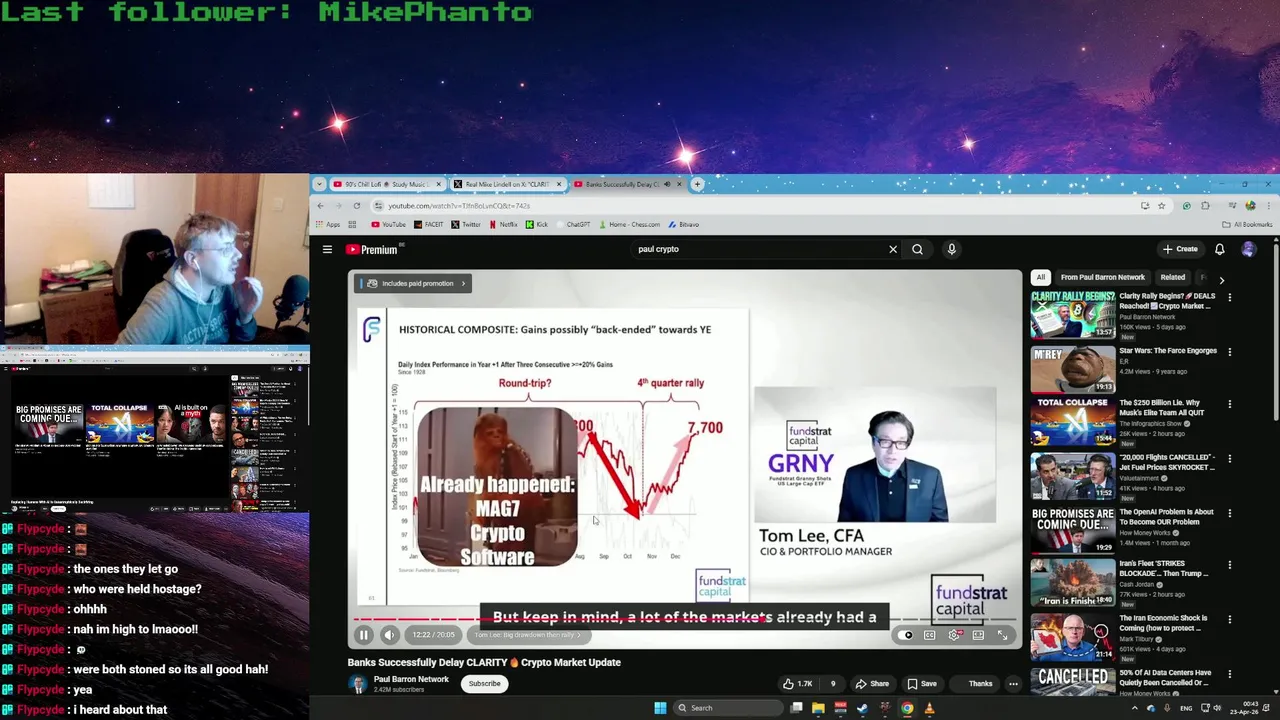Open the FACEIT bookmark
The image size is (1280, 720).
(428, 225)
